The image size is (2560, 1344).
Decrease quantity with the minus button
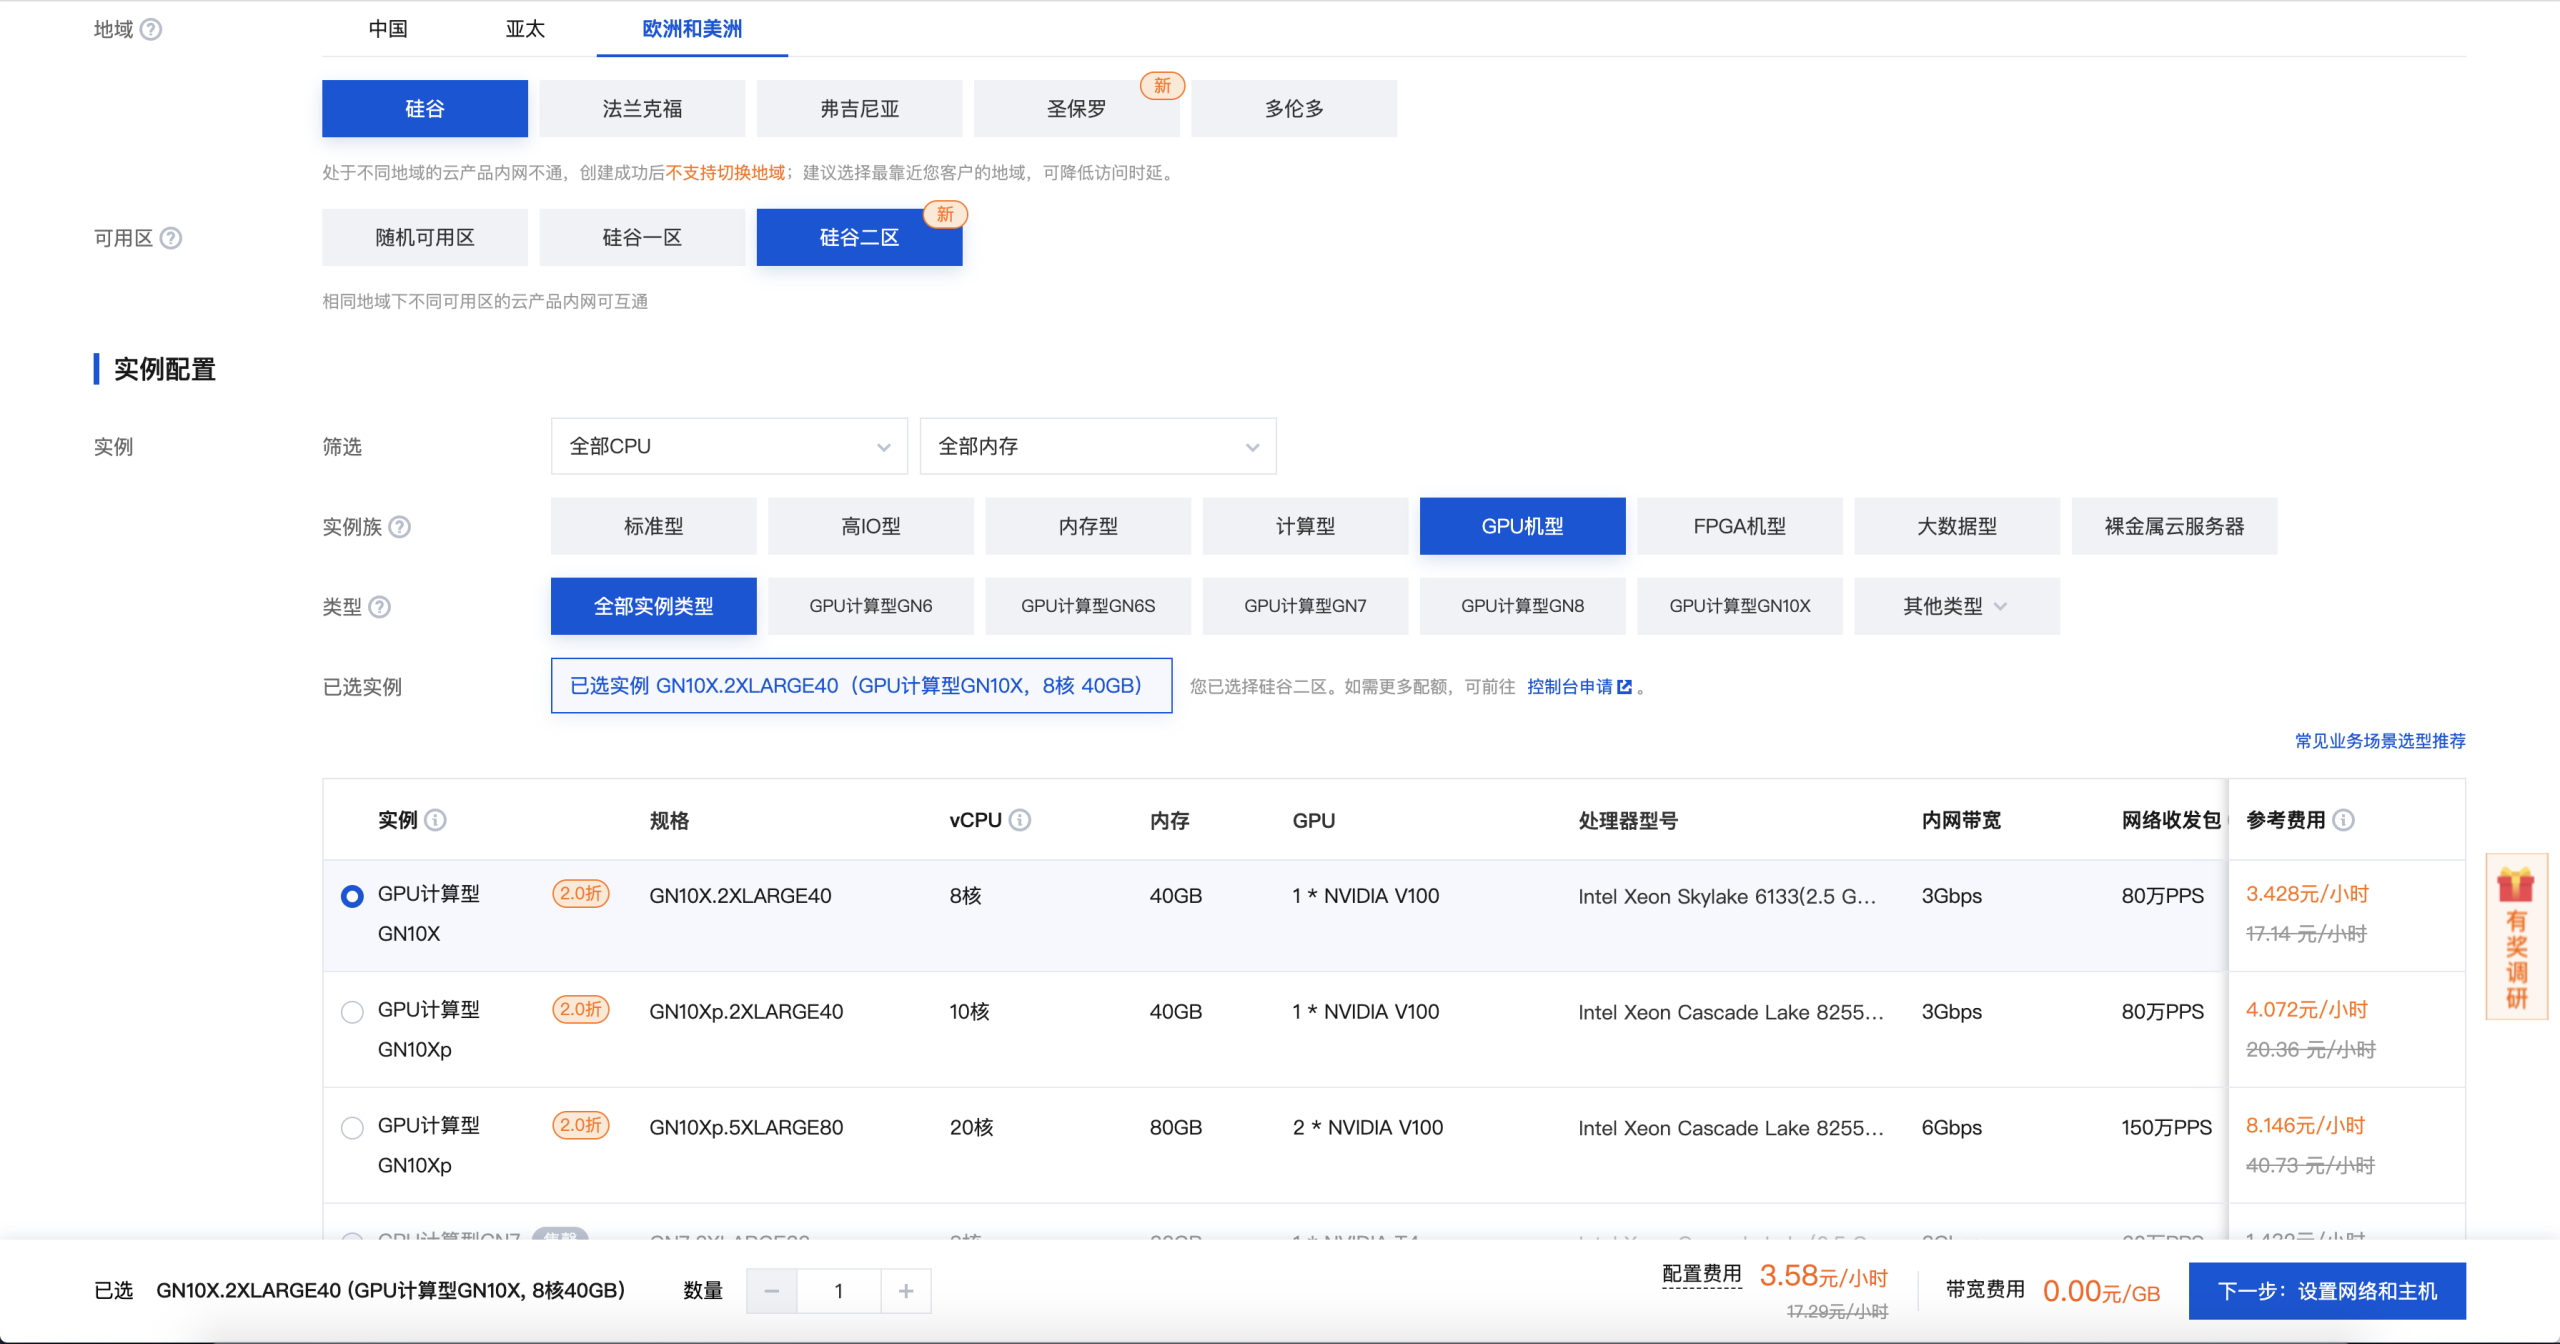point(771,1291)
